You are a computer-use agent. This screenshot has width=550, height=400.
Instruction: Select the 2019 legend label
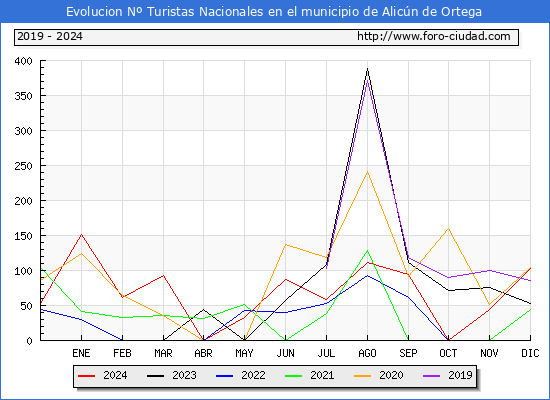coord(460,375)
